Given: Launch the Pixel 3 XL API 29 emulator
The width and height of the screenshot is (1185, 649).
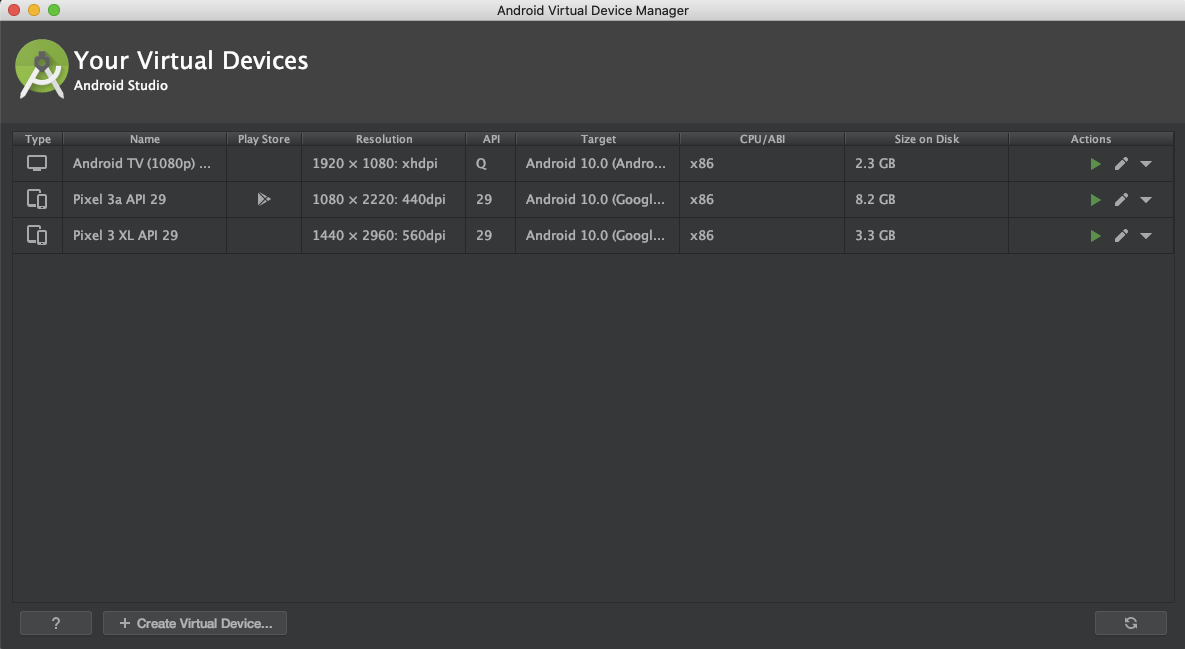Looking at the screenshot, I should point(1095,236).
